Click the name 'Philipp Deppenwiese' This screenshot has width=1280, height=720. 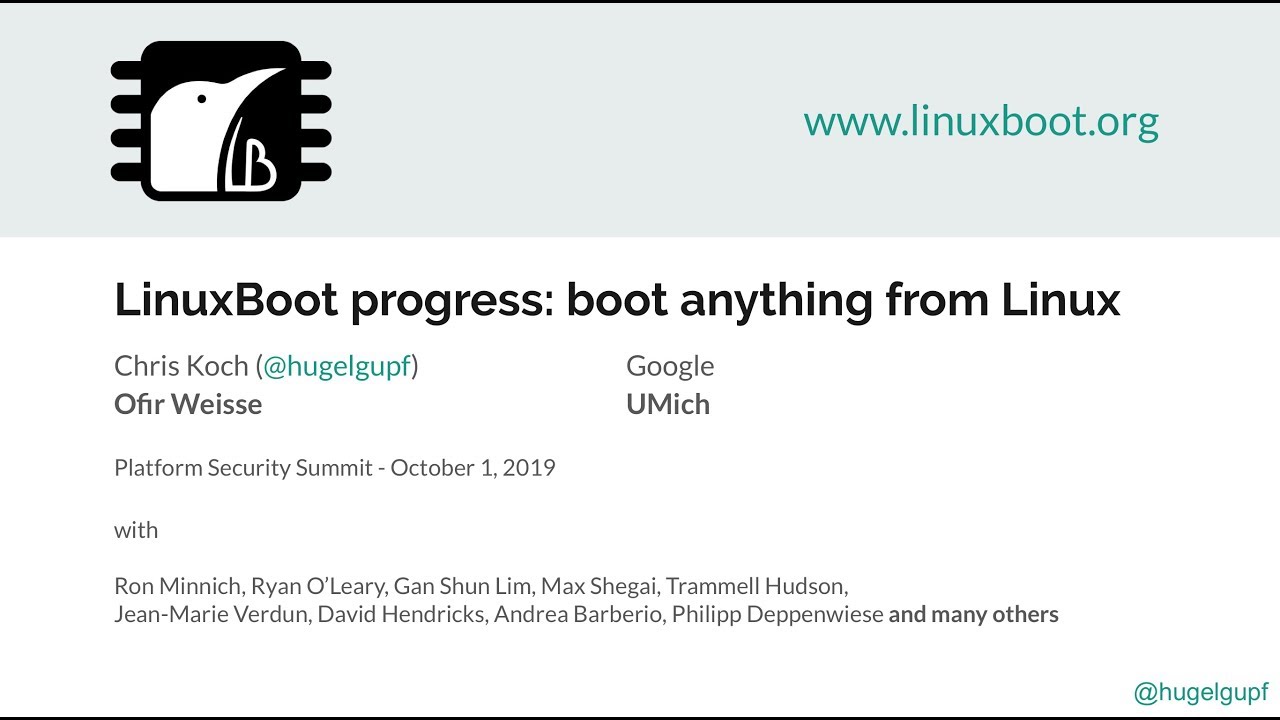pyautogui.click(x=777, y=615)
